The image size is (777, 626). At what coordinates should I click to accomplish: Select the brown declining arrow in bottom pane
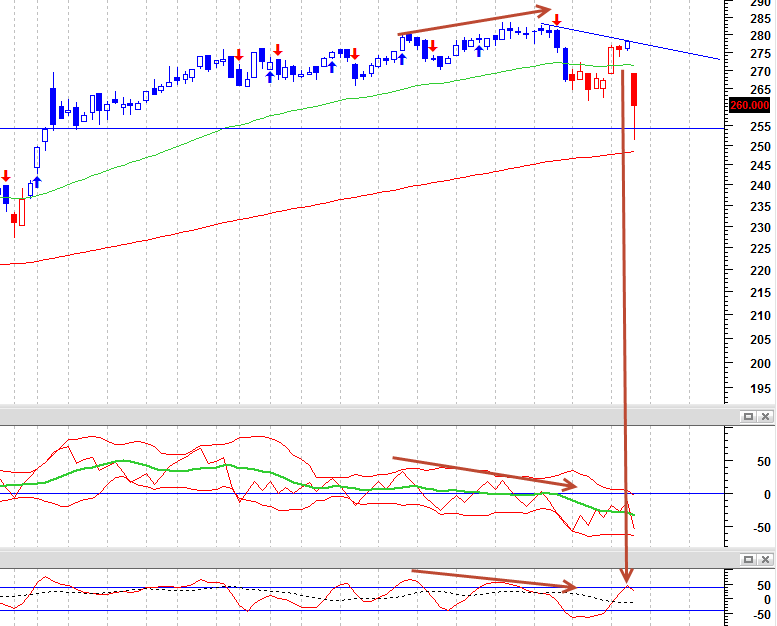click(494, 579)
